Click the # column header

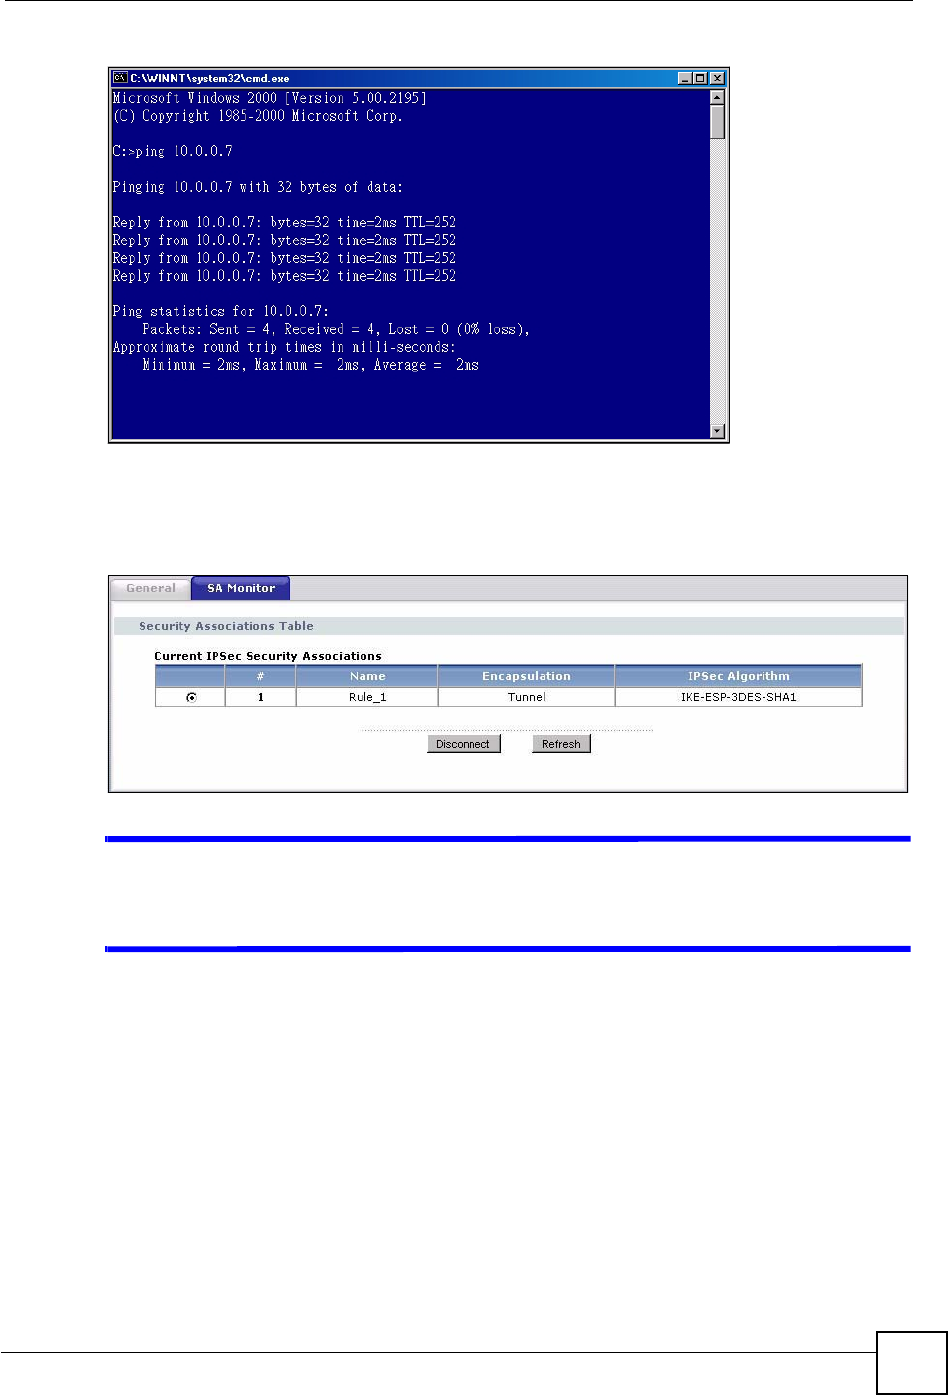(x=260, y=676)
